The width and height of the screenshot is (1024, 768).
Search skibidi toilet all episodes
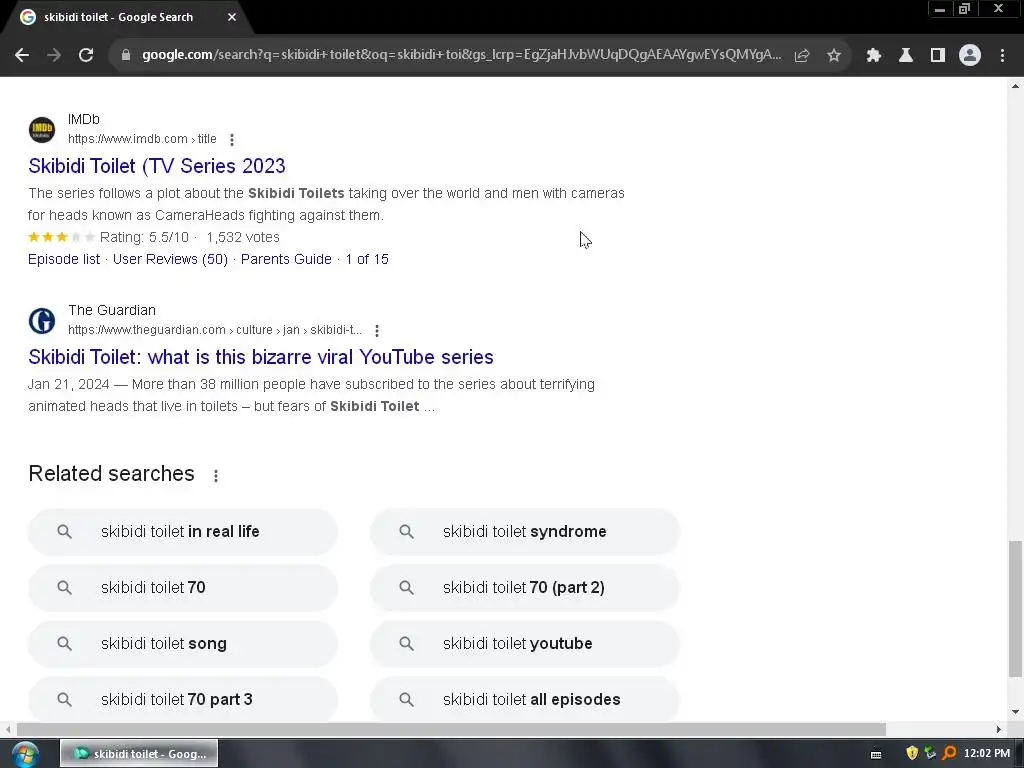525,699
